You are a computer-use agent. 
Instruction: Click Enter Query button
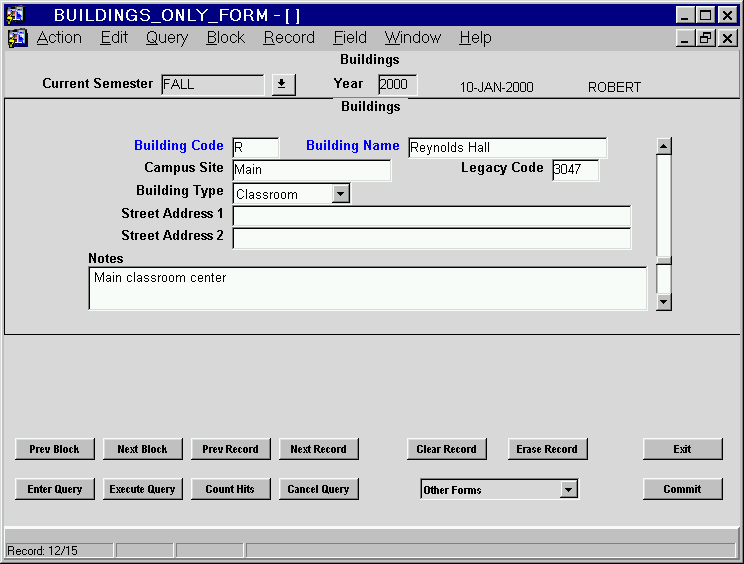(x=55, y=489)
